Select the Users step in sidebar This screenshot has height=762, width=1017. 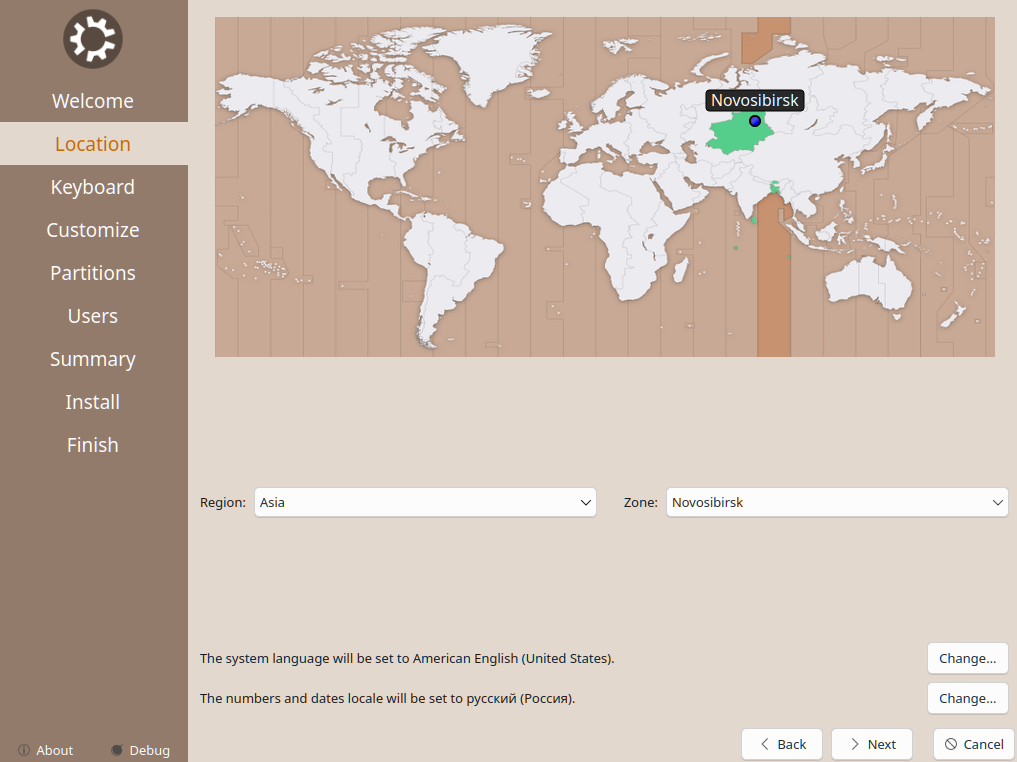pyautogui.click(x=93, y=316)
